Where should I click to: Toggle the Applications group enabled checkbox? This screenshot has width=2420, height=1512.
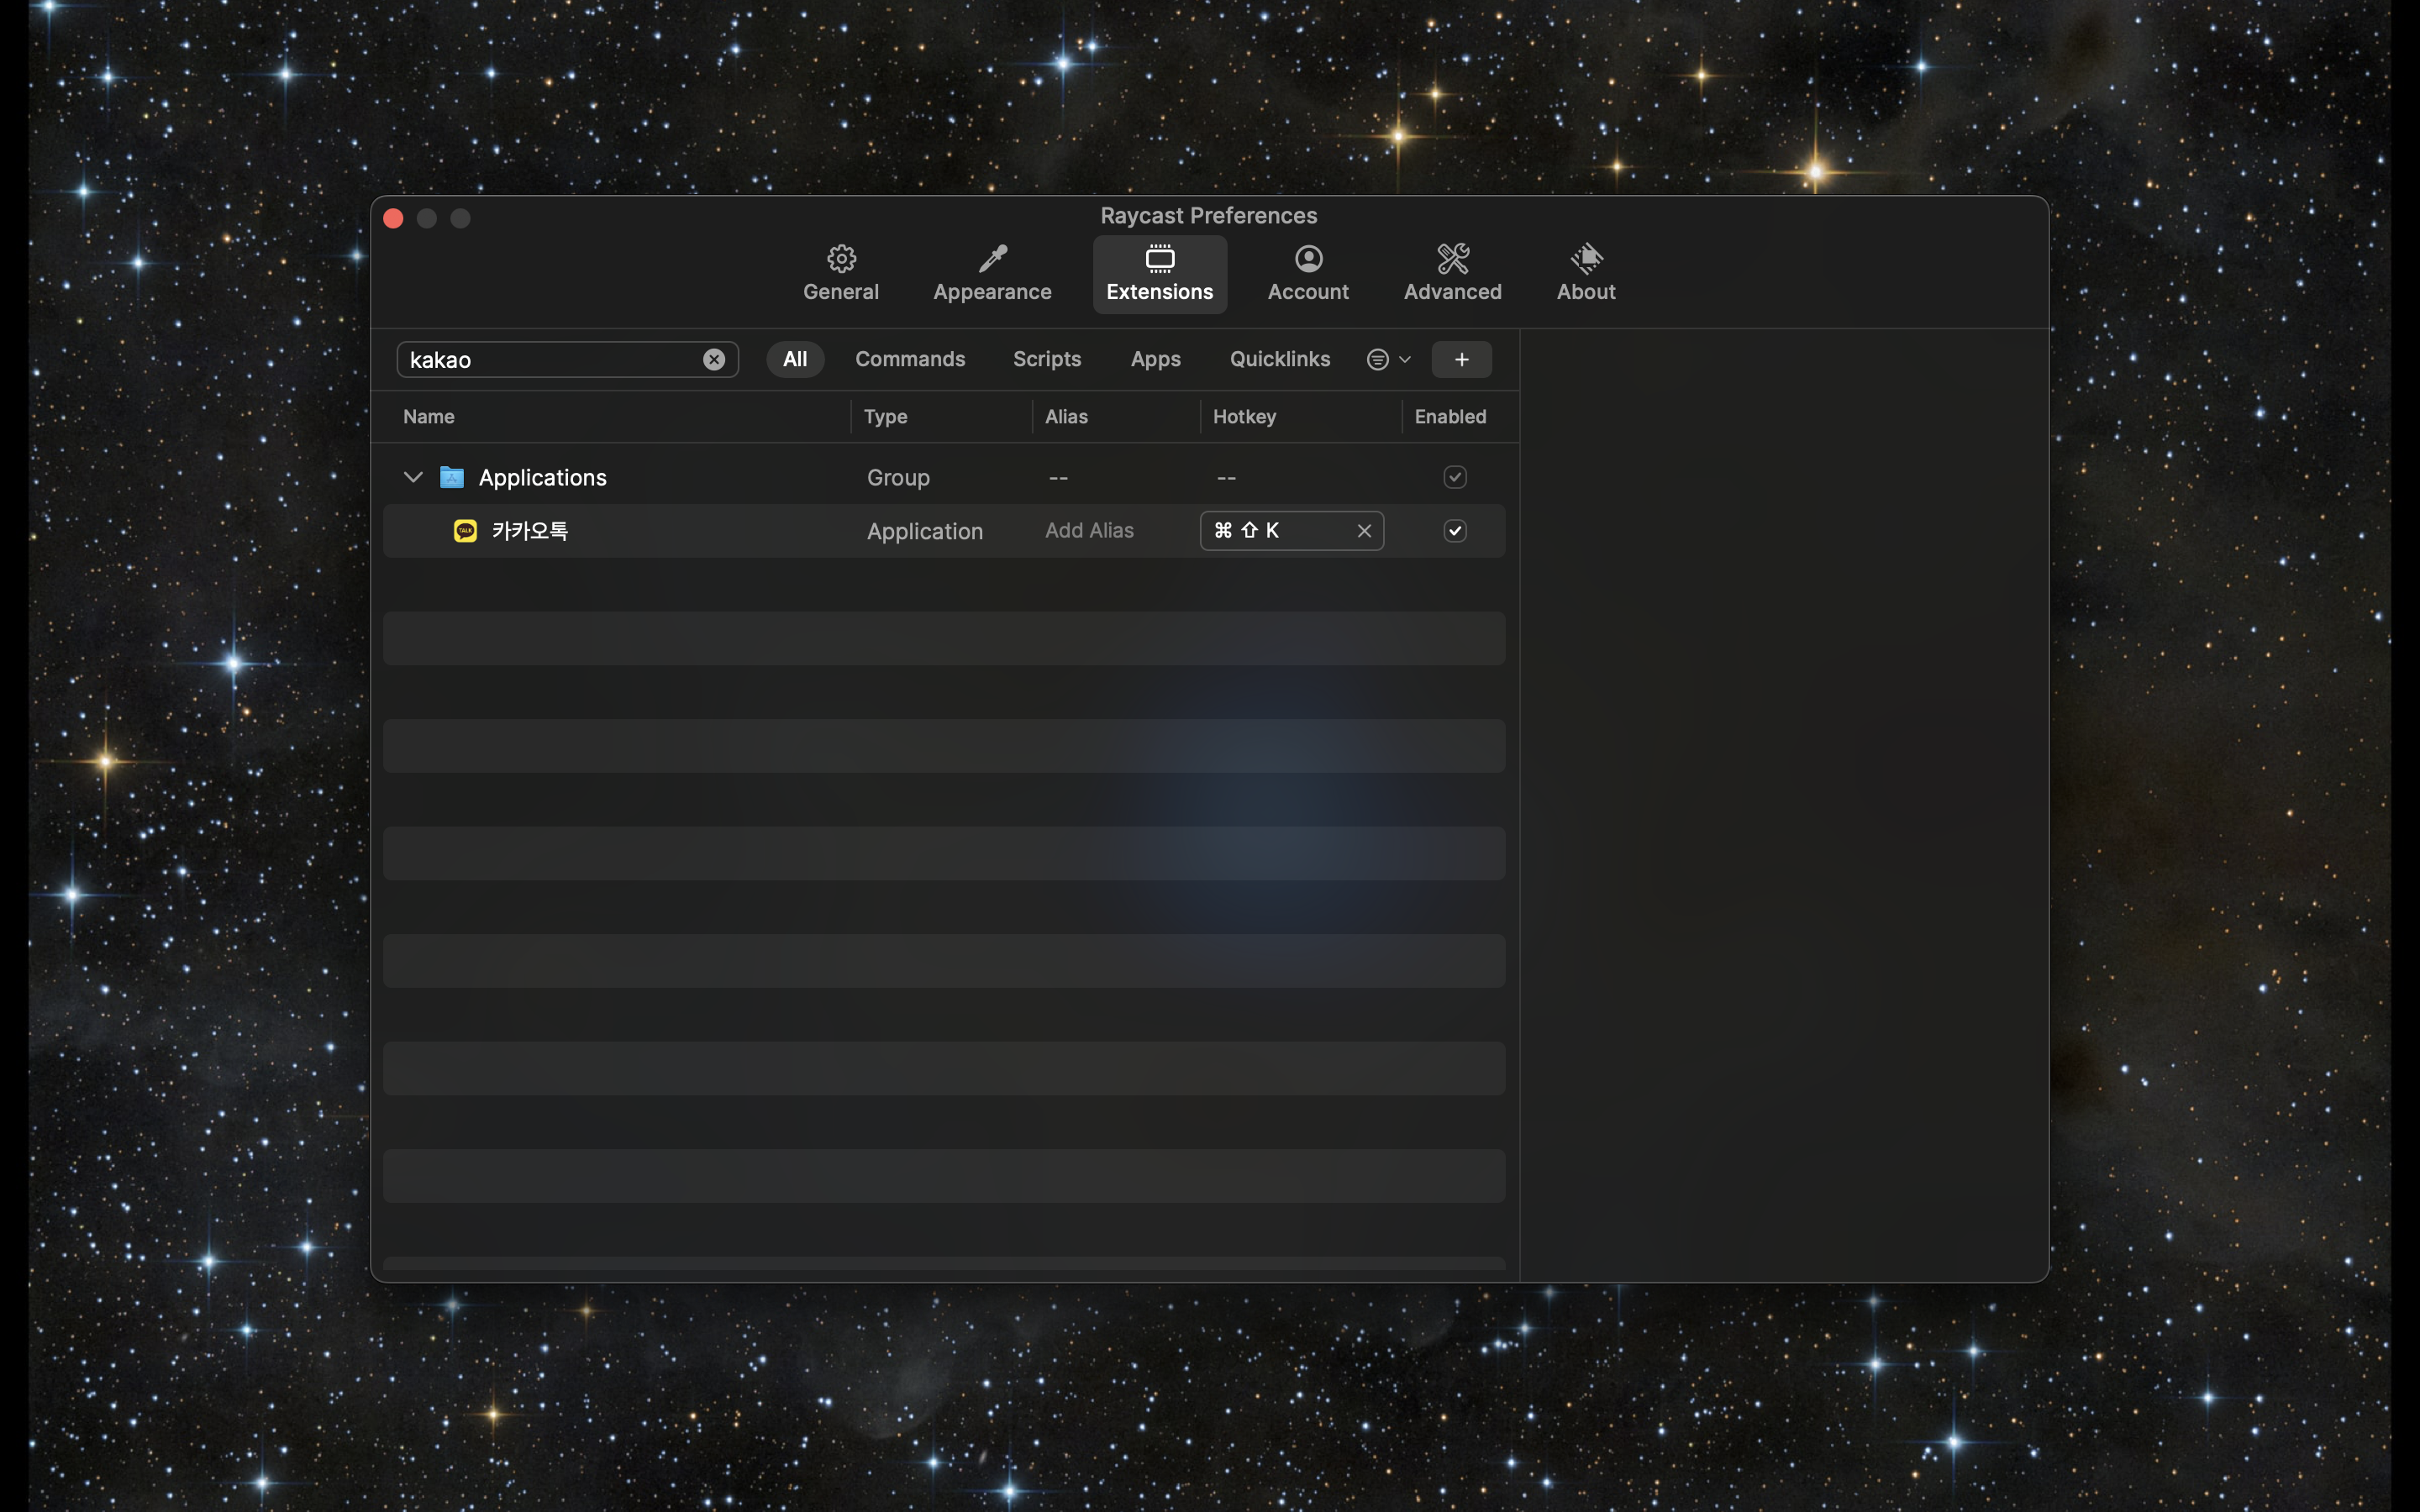(x=1454, y=477)
